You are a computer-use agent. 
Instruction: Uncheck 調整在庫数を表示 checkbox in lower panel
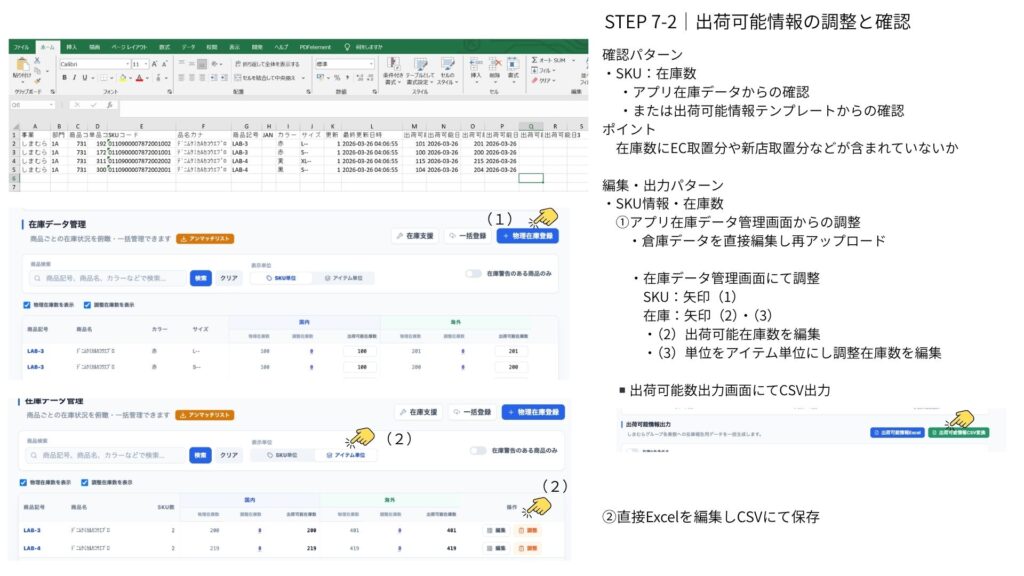click(x=86, y=482)
